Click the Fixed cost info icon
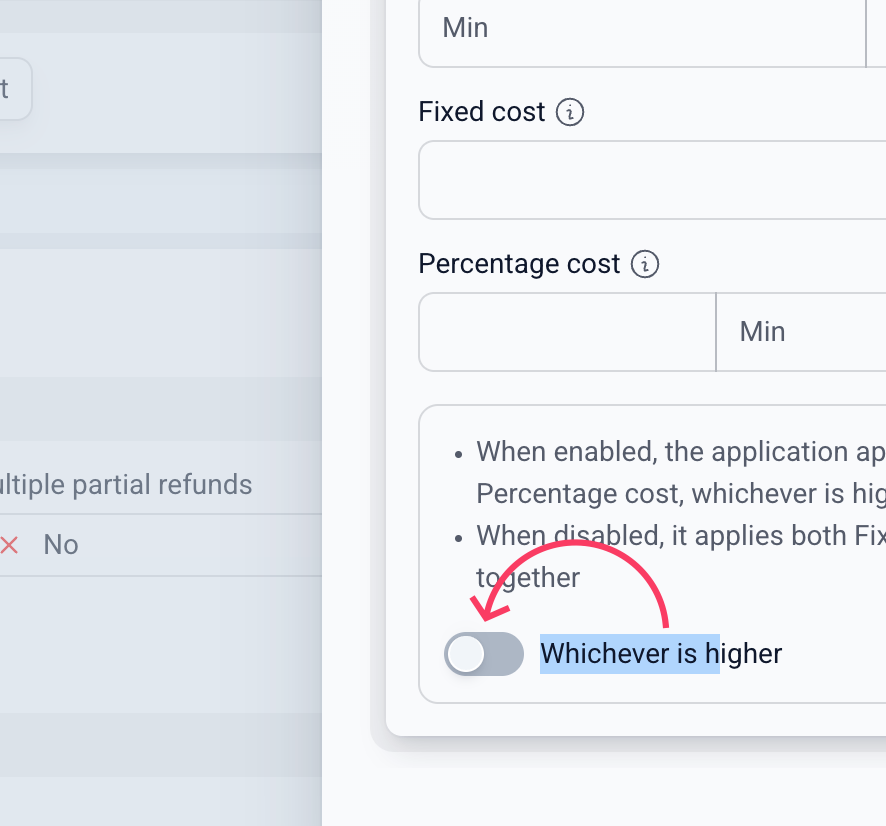Image resolution: width=886 pixels, height=826 pixels. pyautogui.click(x=570, y=112)
